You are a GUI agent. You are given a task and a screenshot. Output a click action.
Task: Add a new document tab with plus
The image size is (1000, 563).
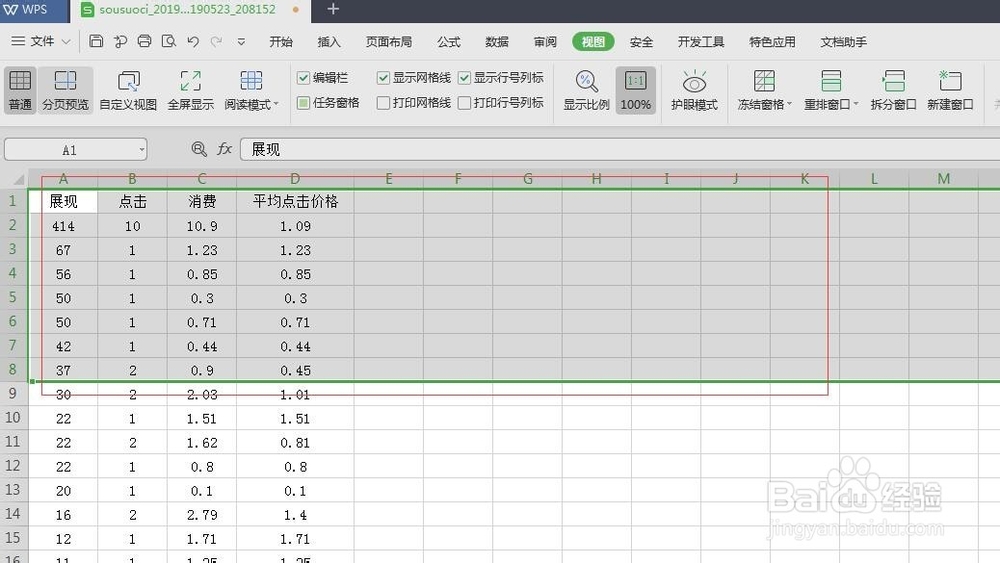(x=333, y=10)
